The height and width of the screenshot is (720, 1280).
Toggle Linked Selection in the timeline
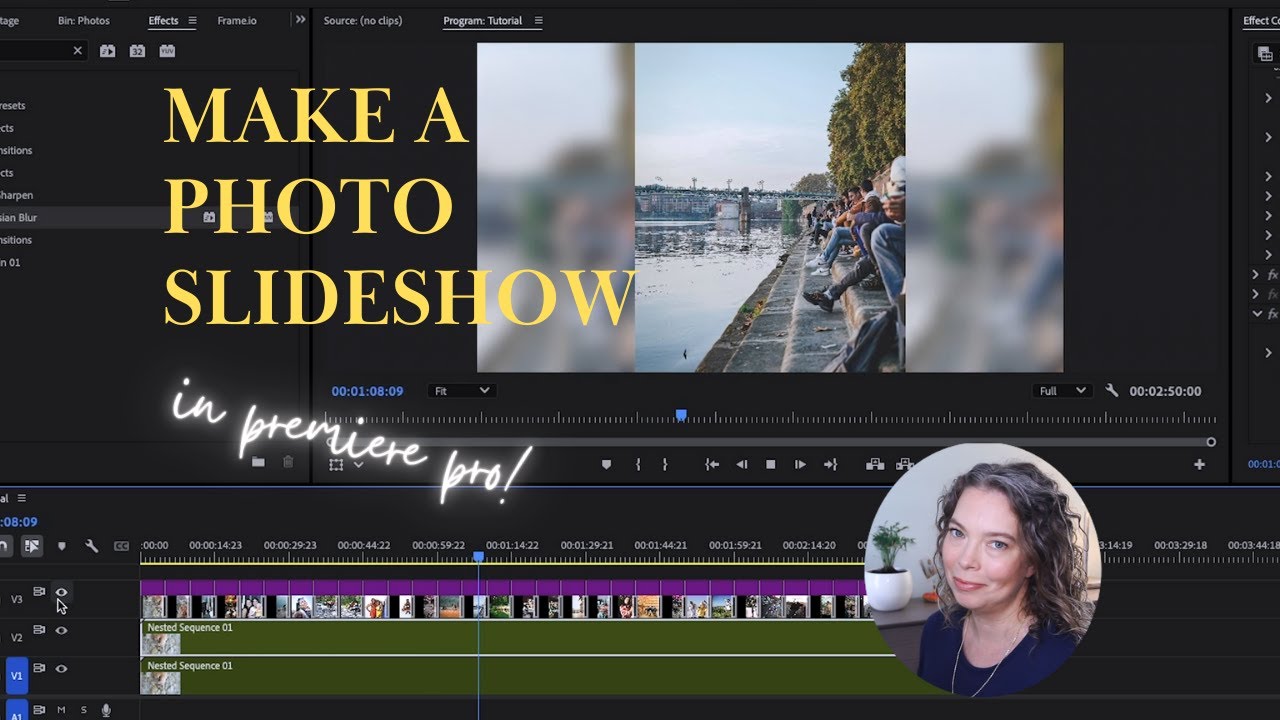[x=32, y=546]
